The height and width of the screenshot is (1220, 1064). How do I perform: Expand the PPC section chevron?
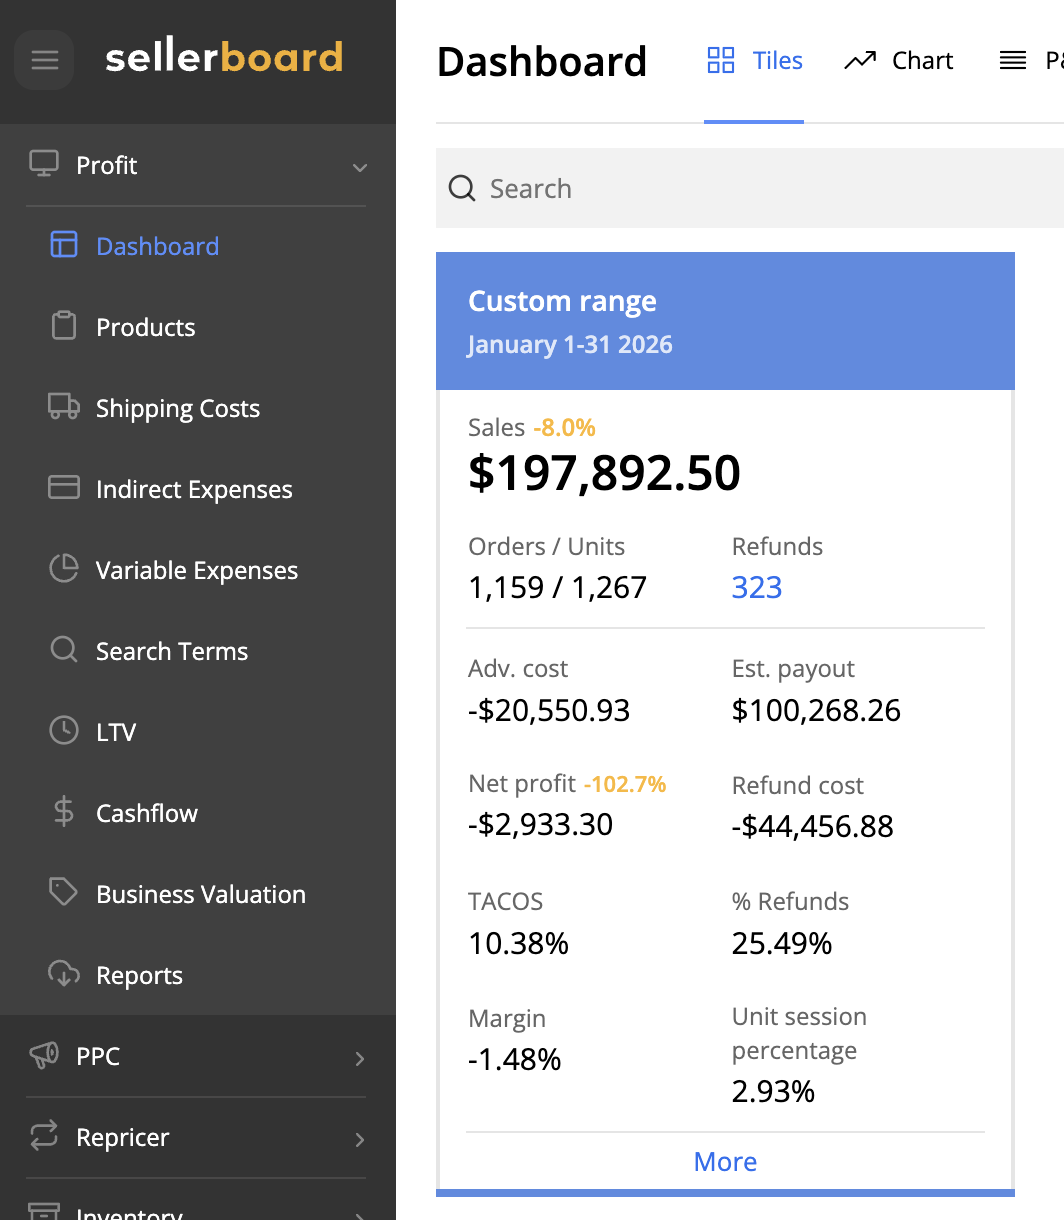tap(360, 1058)
